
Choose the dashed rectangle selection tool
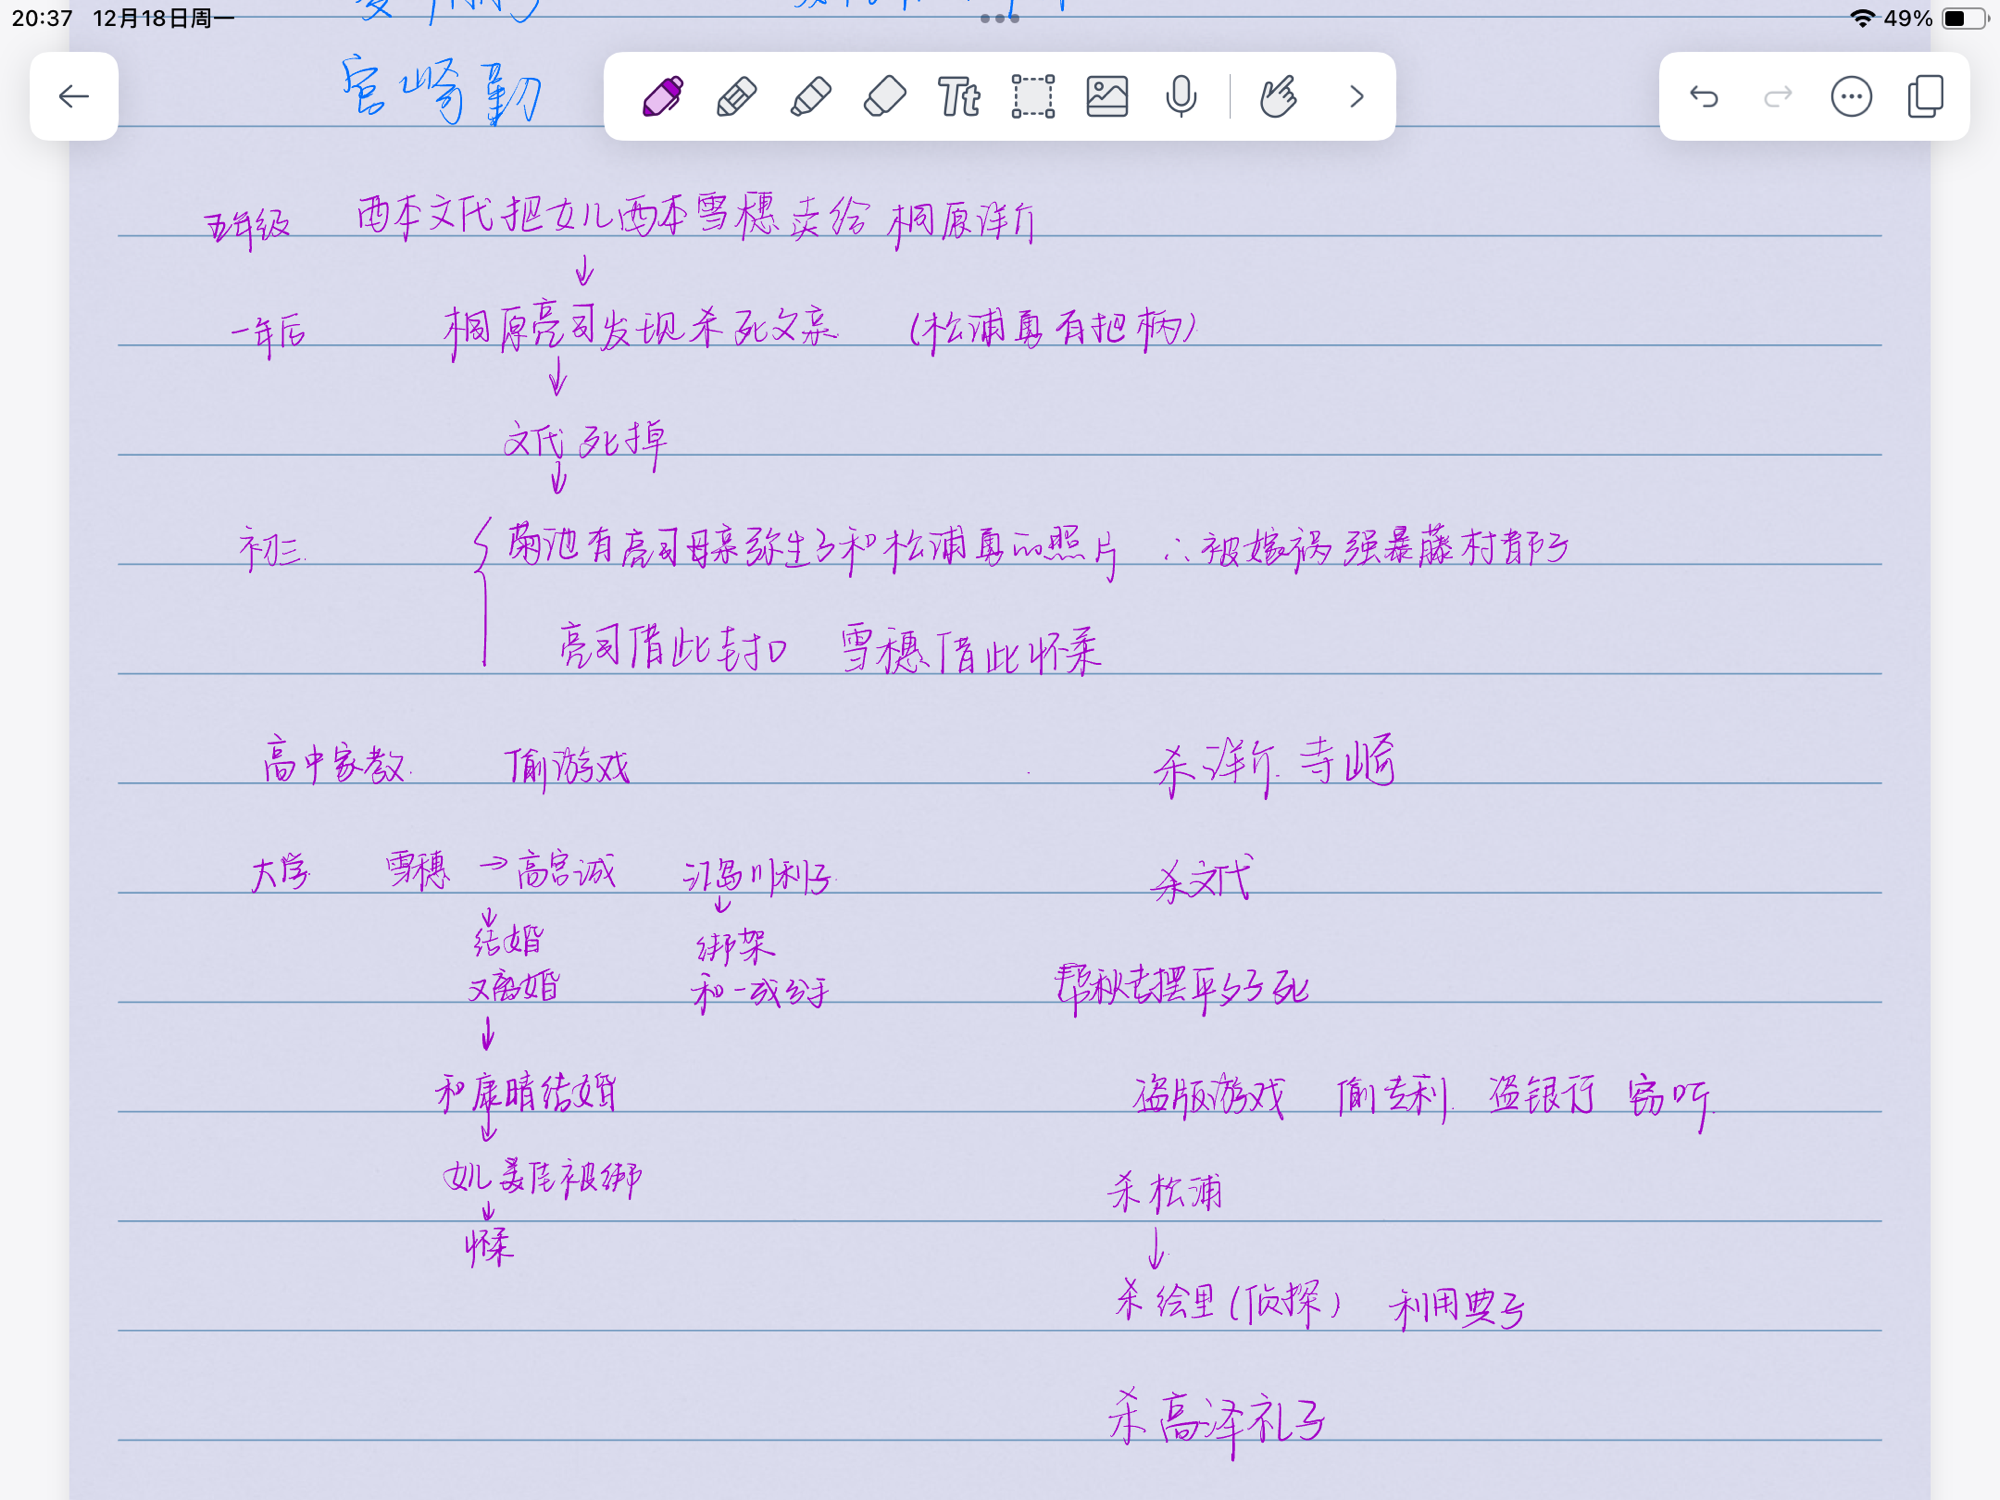[x=1033, y=97]
